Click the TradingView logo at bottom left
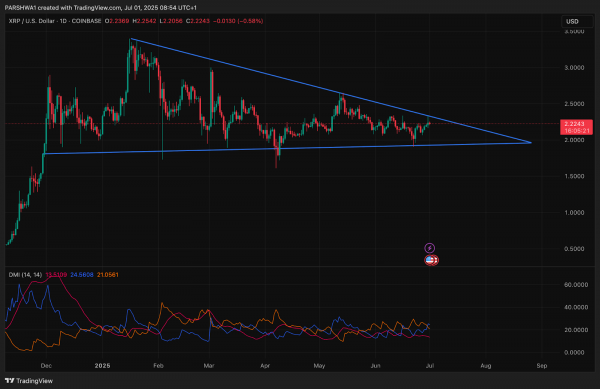The width and height of the screenshot is (600, 389). (29, 381)
